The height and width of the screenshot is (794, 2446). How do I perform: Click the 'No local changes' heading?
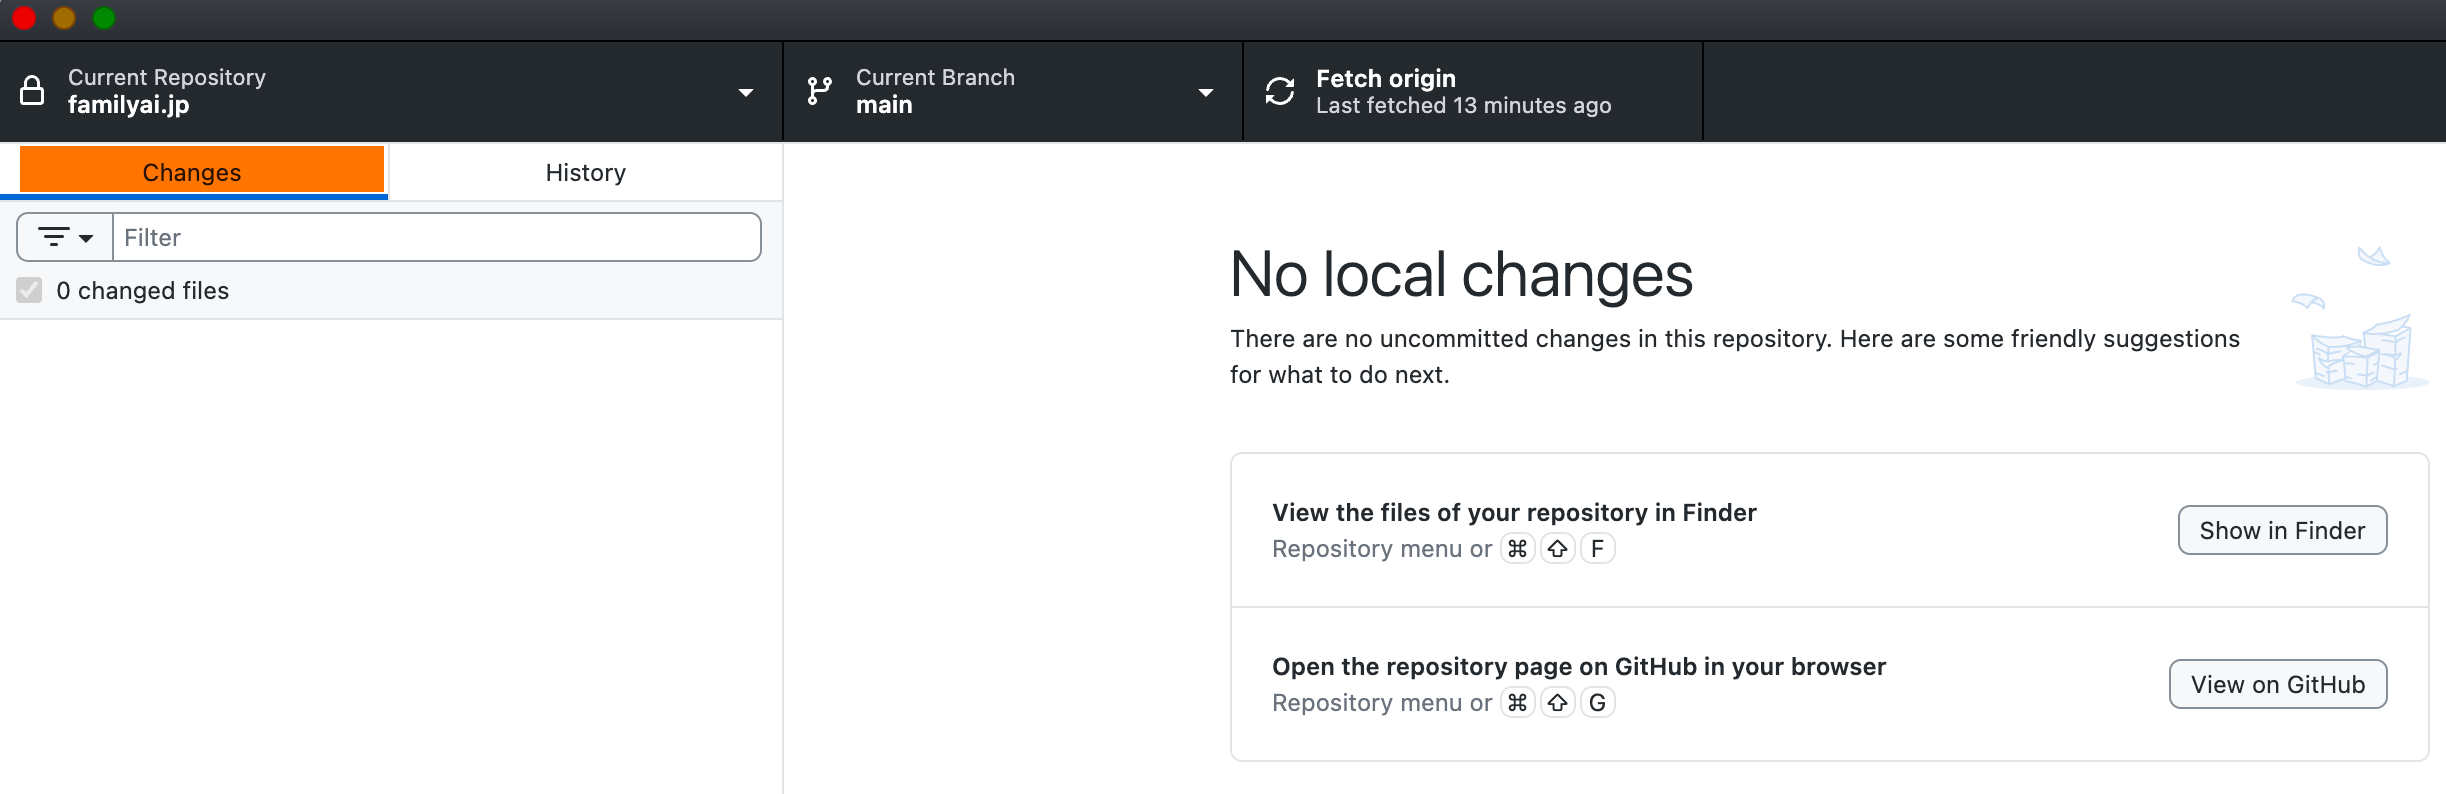click(x=1461, y=274)
